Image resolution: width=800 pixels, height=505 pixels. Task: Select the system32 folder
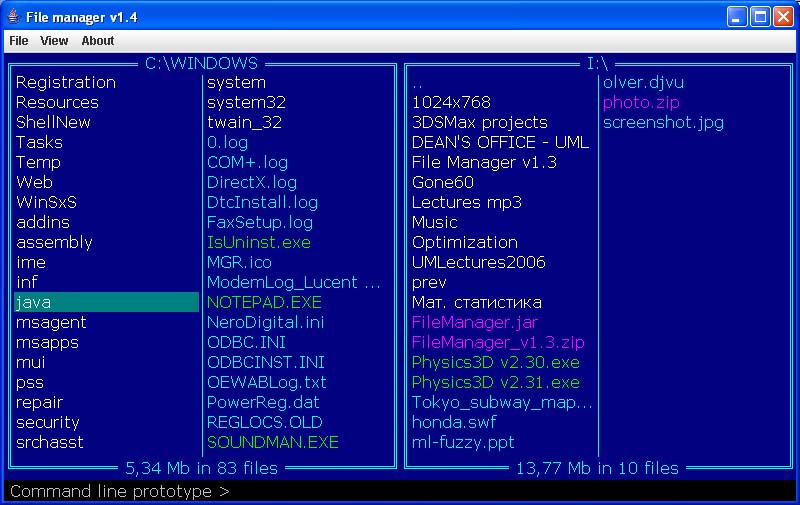tap(246, 102)
